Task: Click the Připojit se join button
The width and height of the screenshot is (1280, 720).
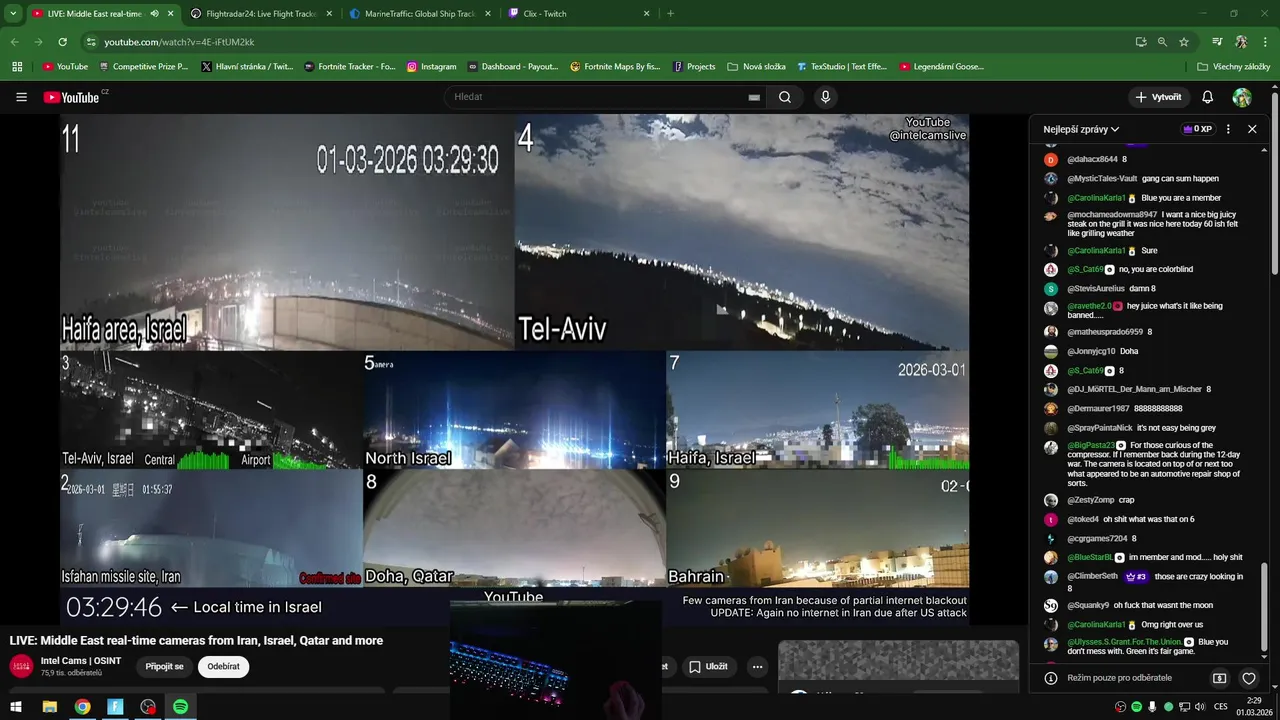Action: coord(165,666)
